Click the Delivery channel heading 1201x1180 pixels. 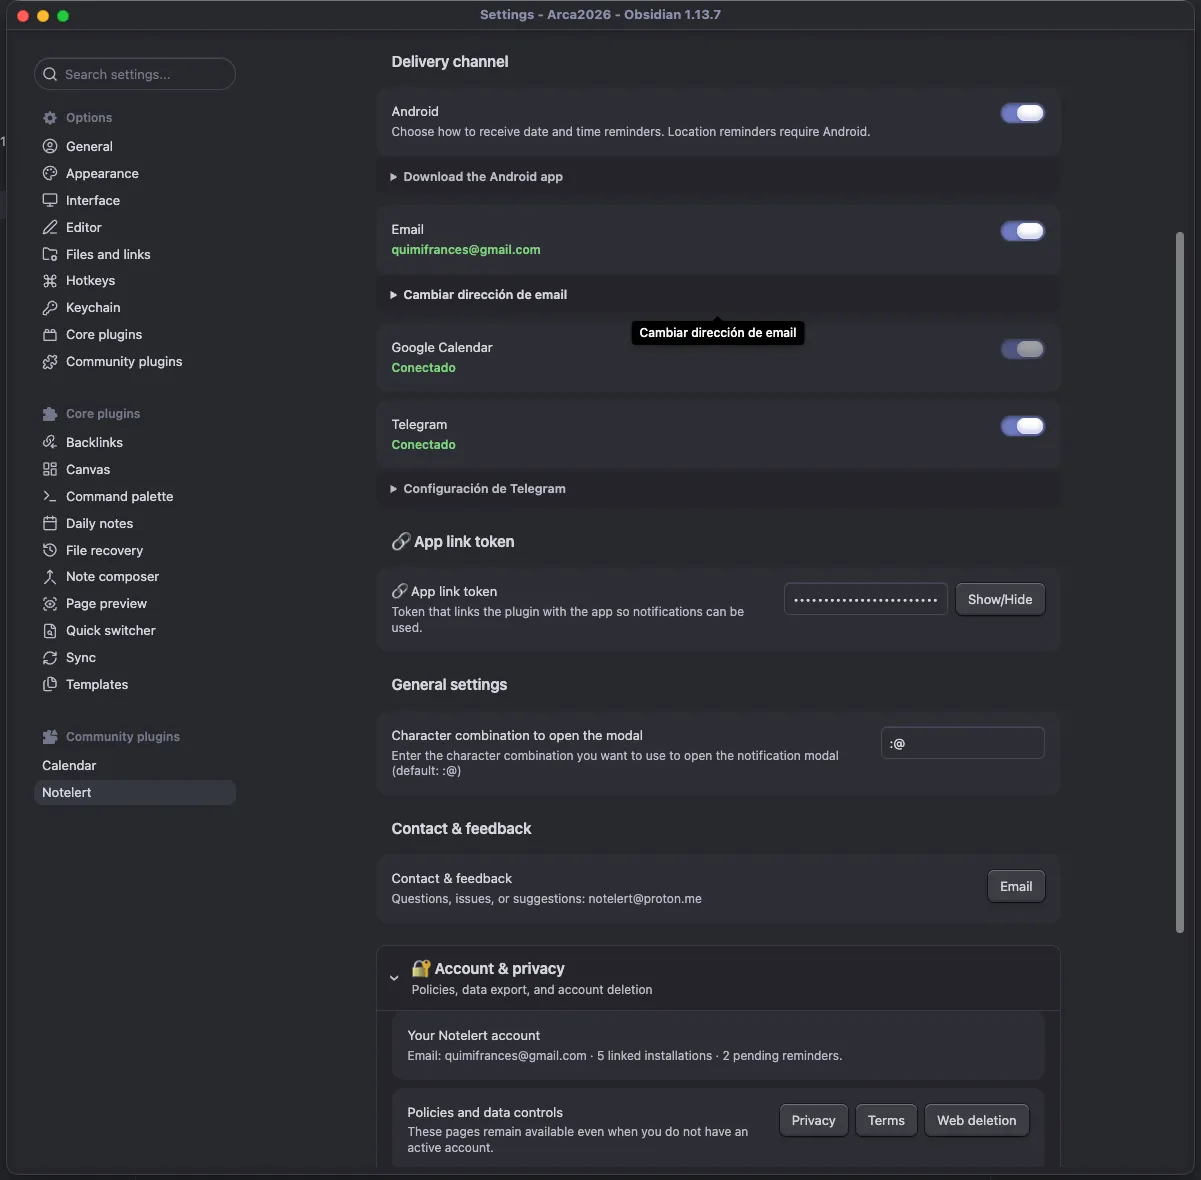point(450,61)
